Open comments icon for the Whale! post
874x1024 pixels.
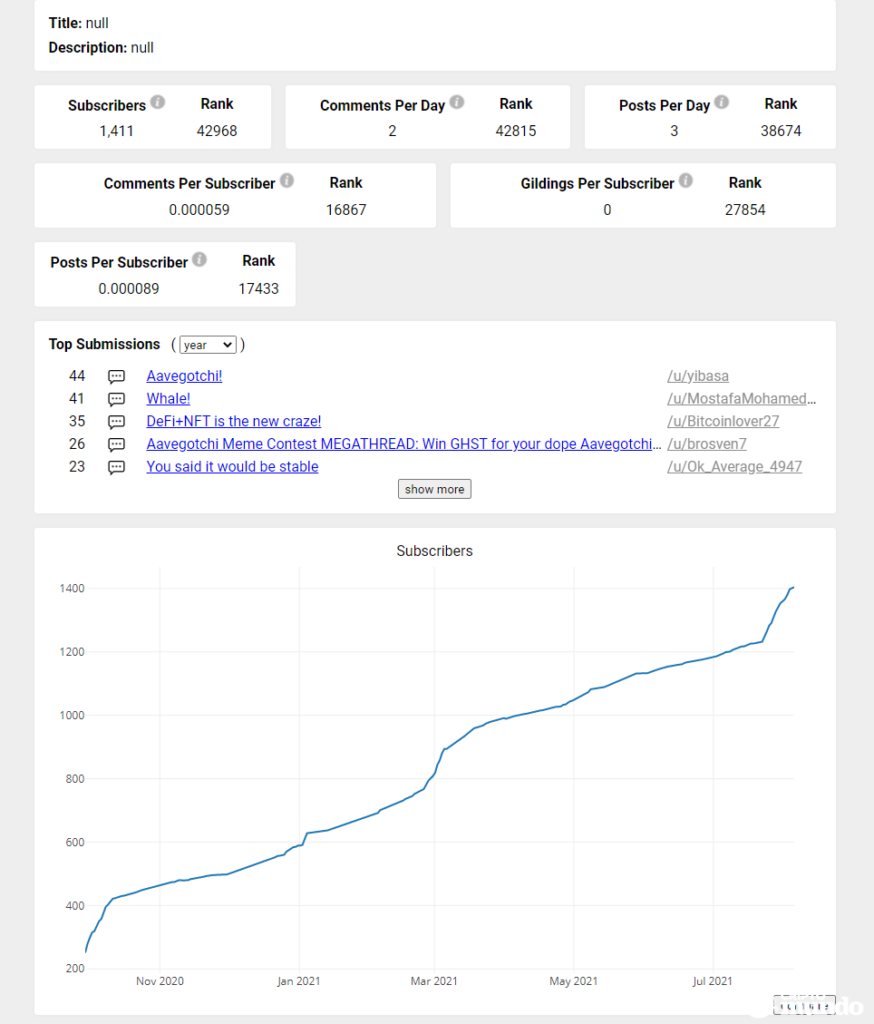[x=117, y=399]
